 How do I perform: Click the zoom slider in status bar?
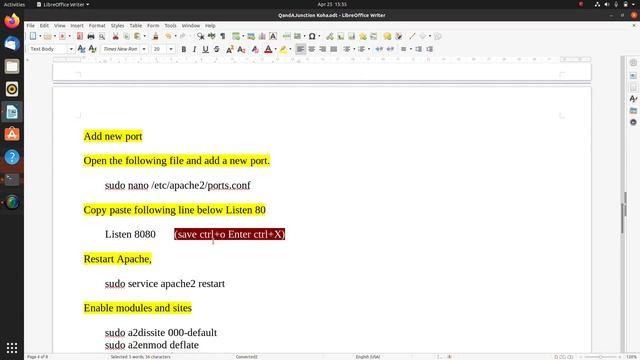tap(600, 357)
